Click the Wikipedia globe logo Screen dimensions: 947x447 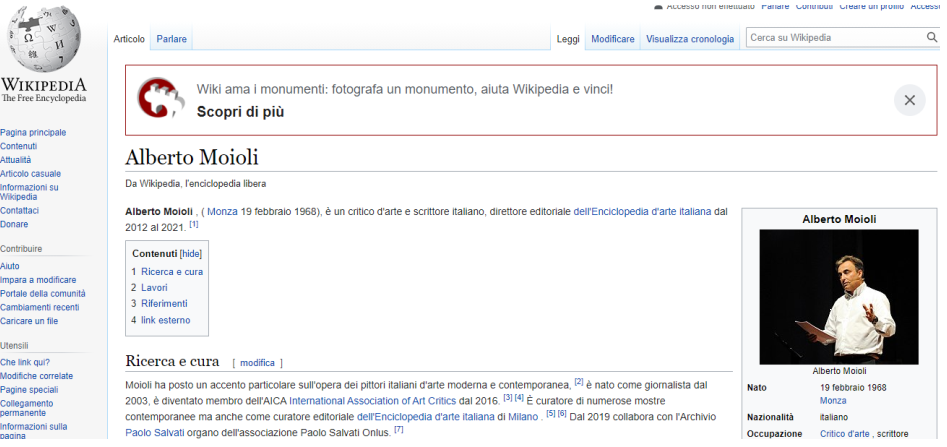(x=43, y=39)
